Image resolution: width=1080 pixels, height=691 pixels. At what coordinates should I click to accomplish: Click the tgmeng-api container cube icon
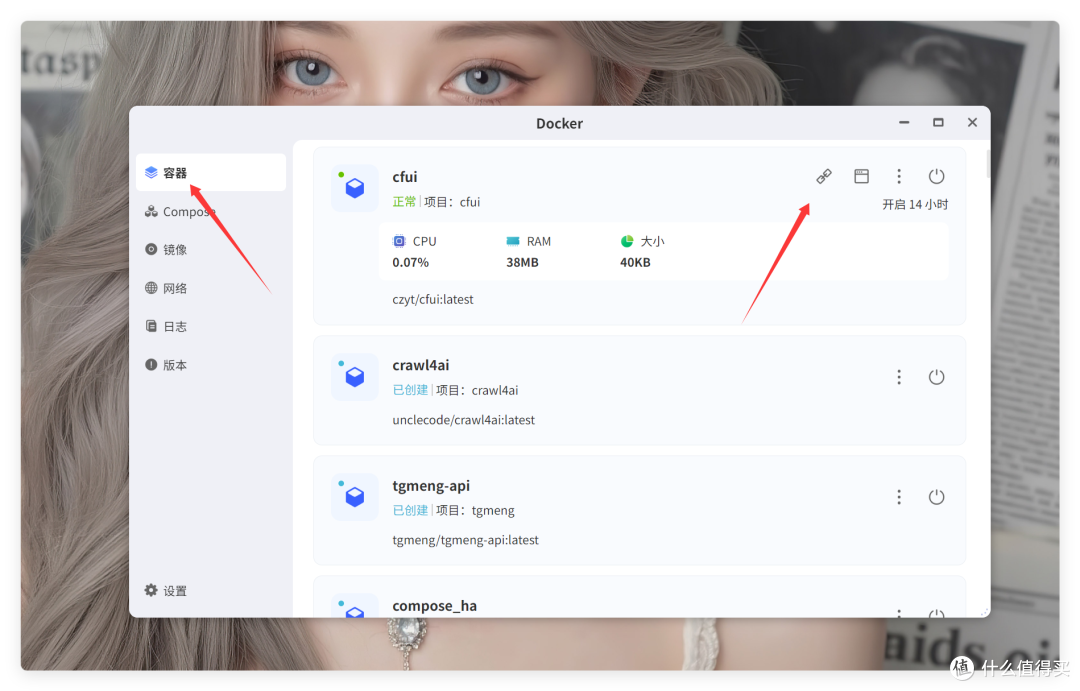pyautogui.click(x=355, y=497)
